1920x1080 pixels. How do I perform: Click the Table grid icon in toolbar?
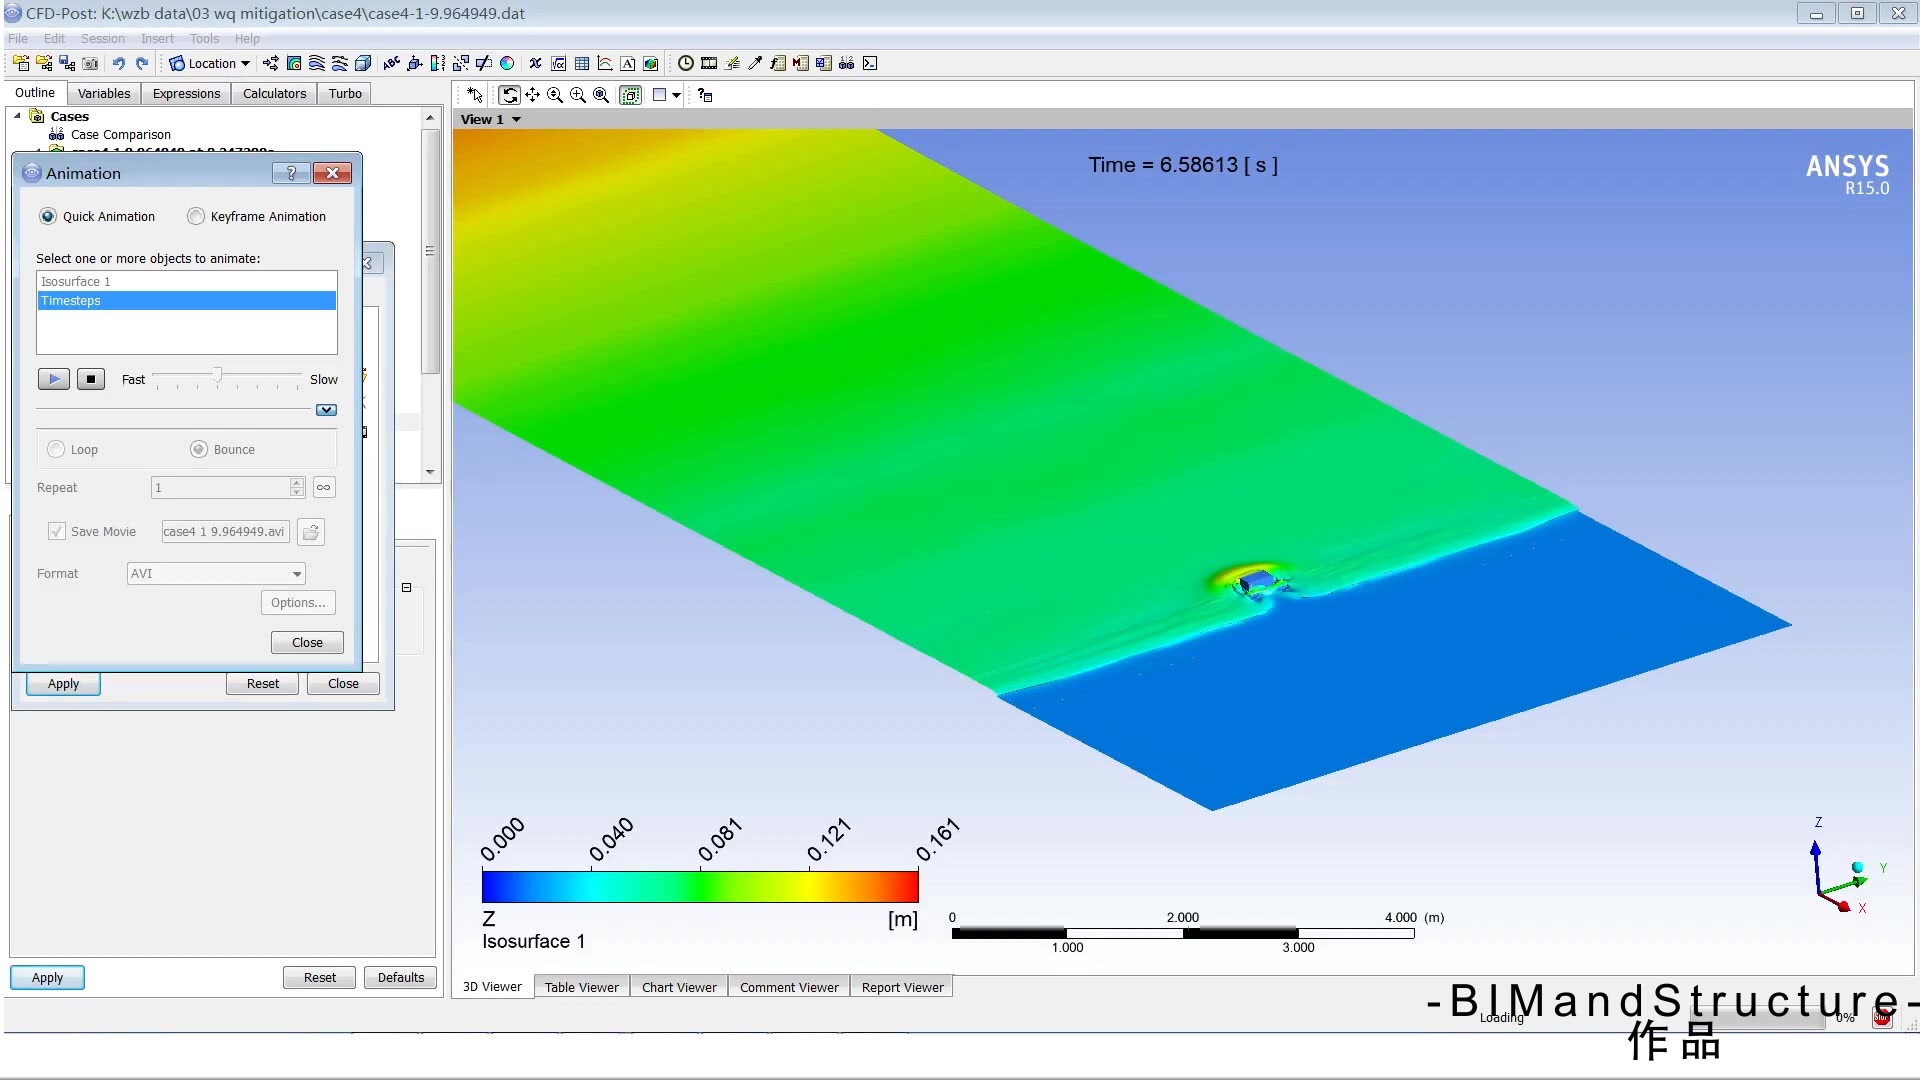tap(582, 63)
